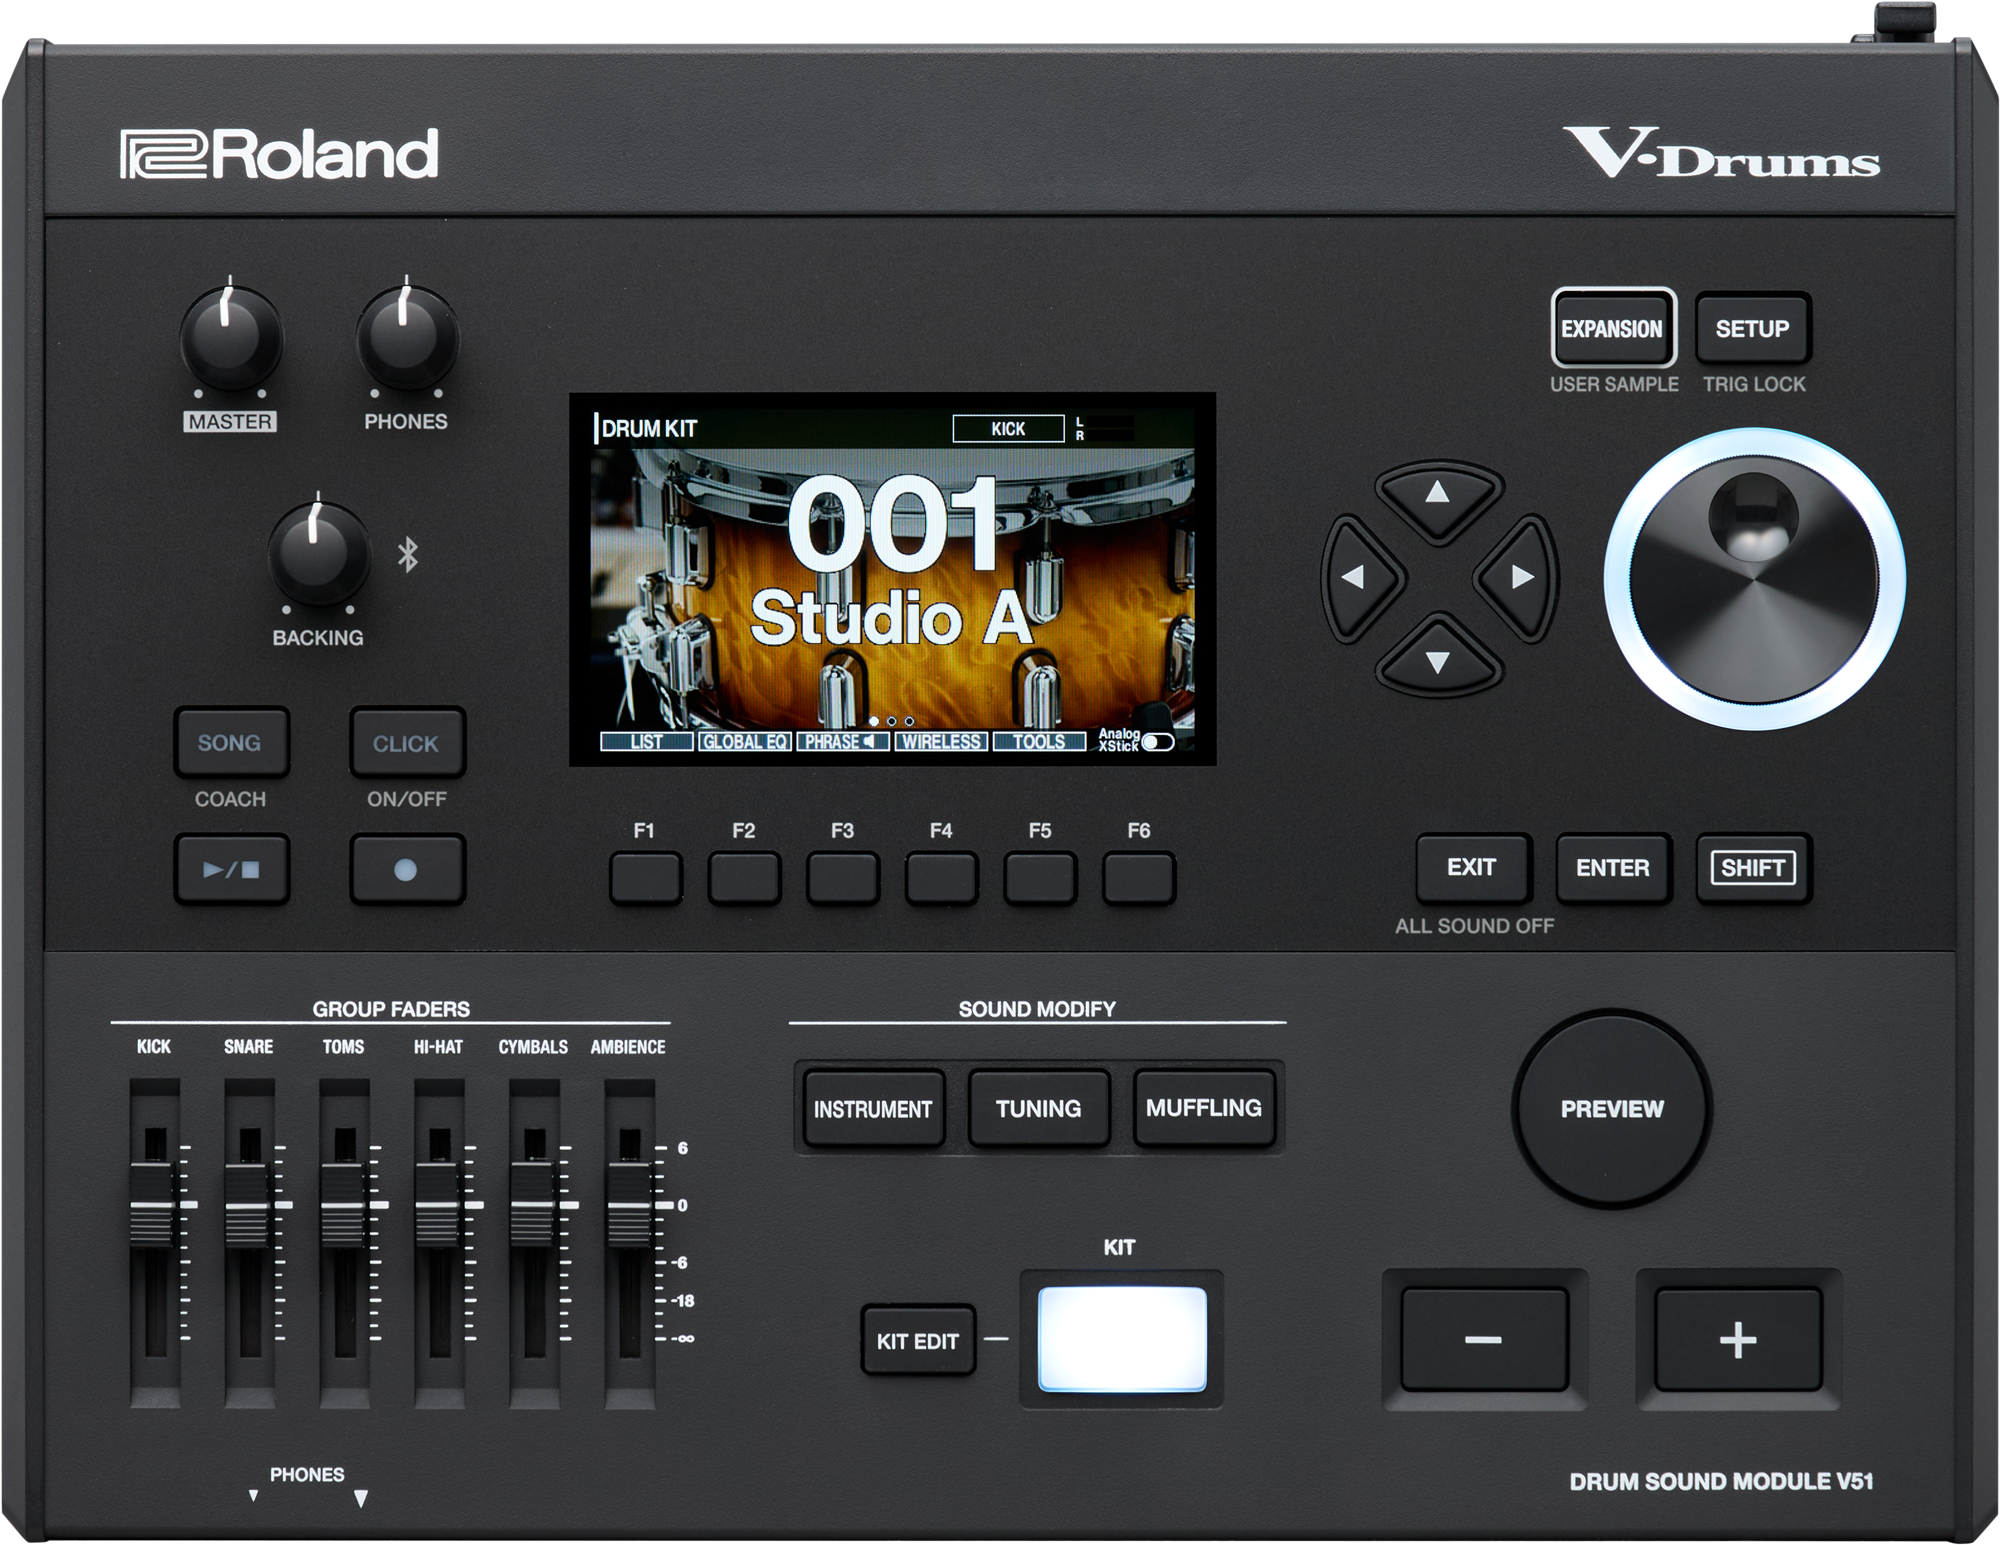The image size is (2000, 1545).
Task: Select F4 function key below screen
Action: click(941, 878)
